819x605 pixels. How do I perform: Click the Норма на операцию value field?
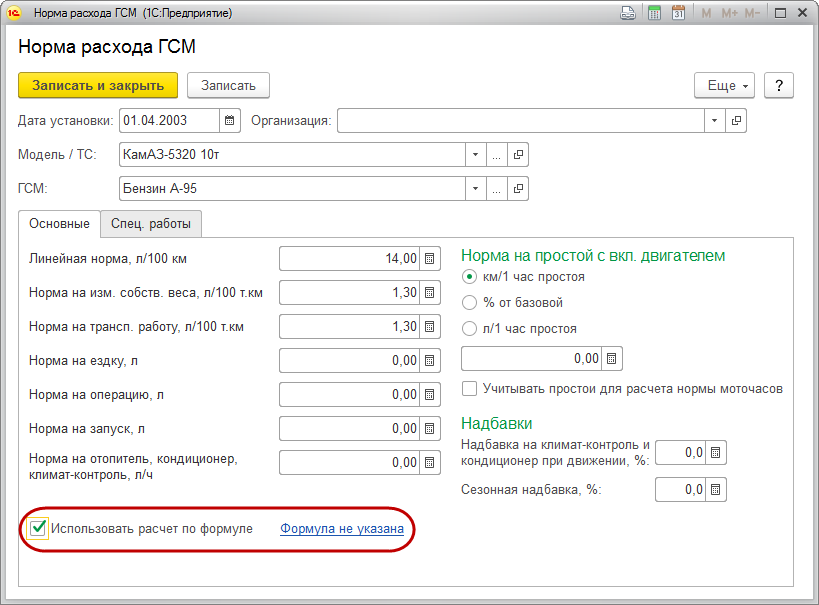pos(350,394)
